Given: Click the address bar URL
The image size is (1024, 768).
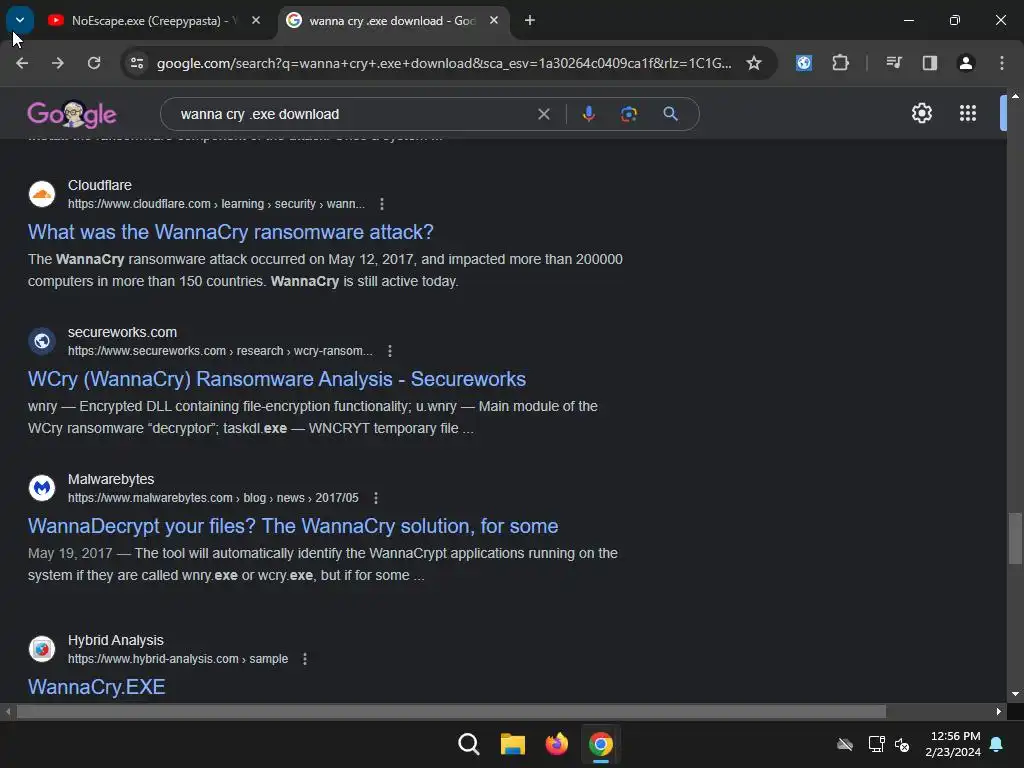Looking at the screenshot, I should 444,63.
